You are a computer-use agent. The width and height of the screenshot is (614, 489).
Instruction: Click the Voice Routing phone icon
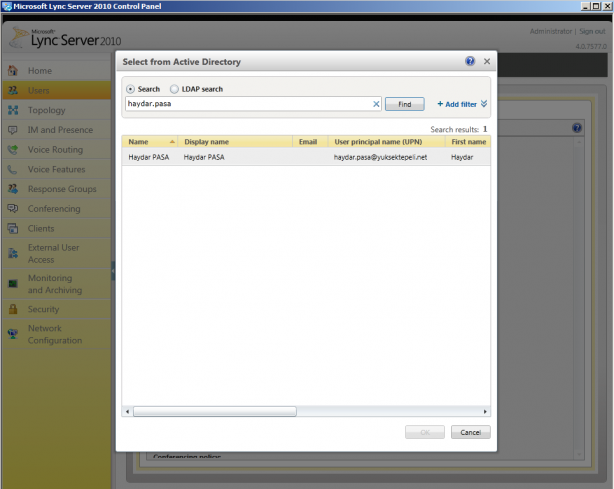(13, 150)
